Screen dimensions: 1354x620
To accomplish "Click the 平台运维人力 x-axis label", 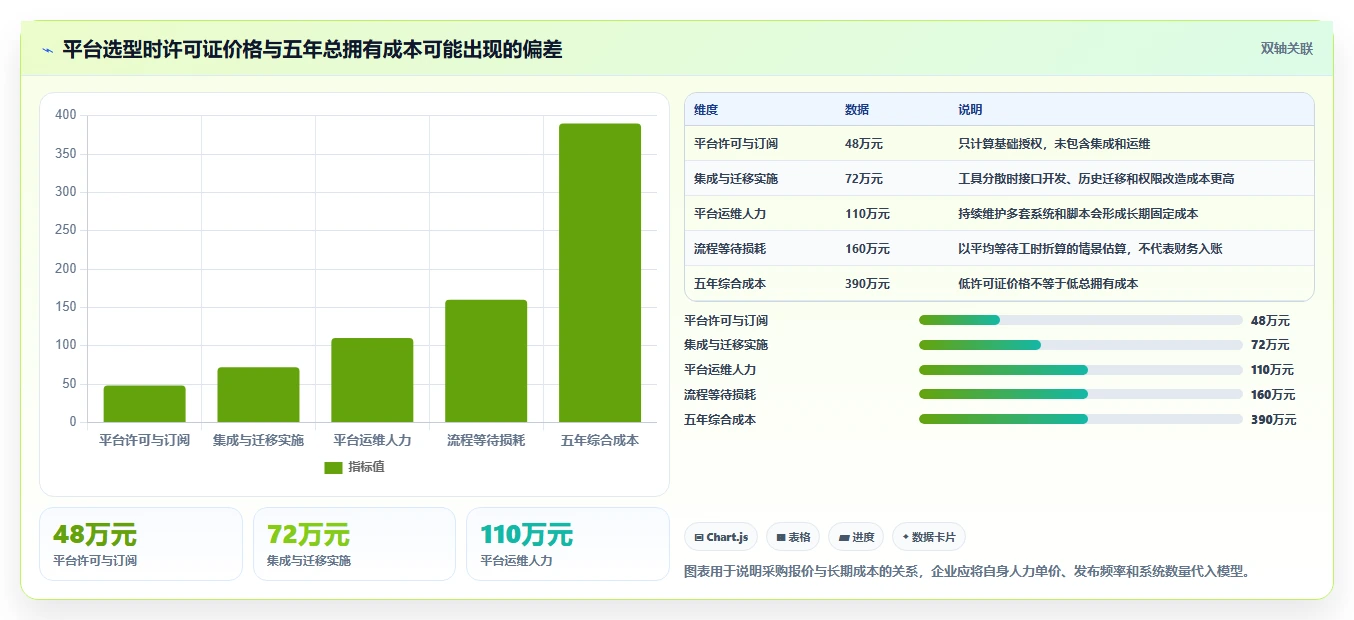I will click(x=372, y=440).
